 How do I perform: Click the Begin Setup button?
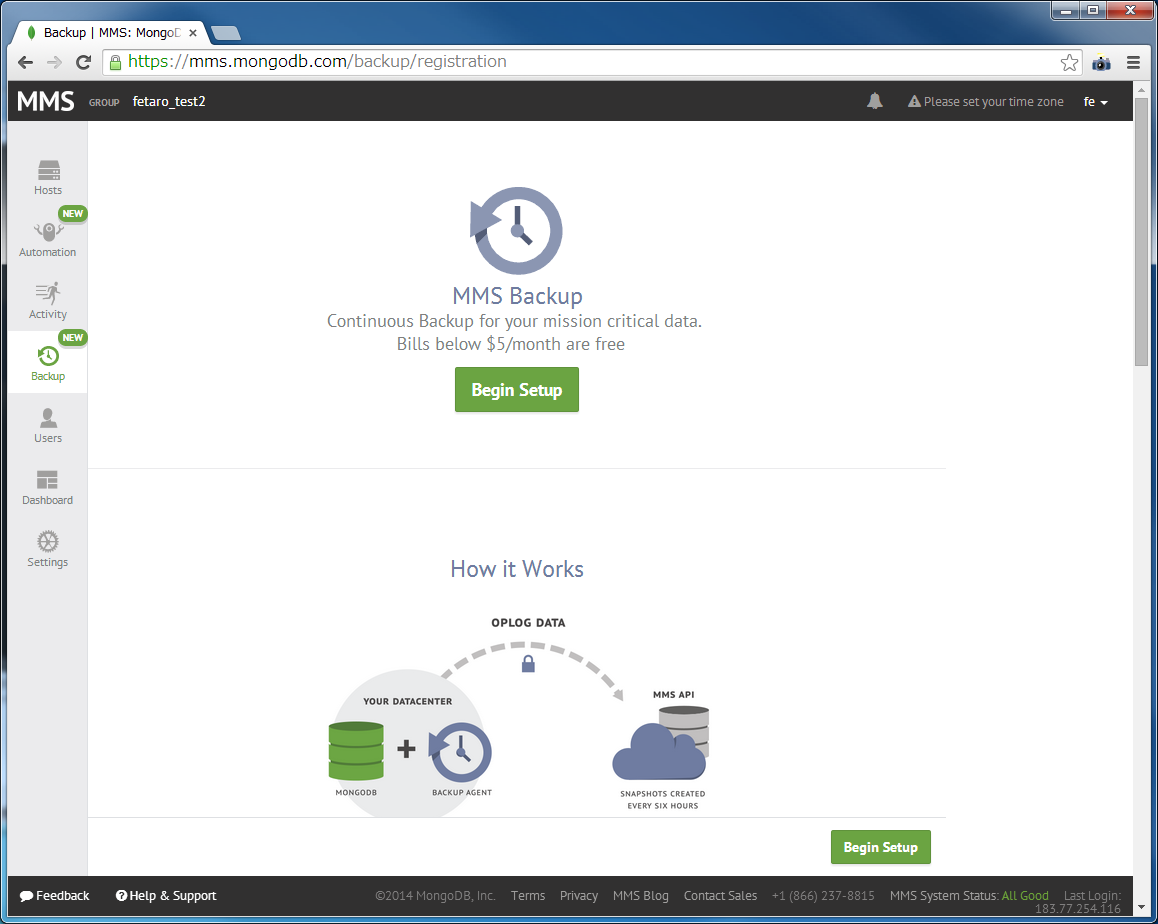pyautogui.click(x=516, y=390)
